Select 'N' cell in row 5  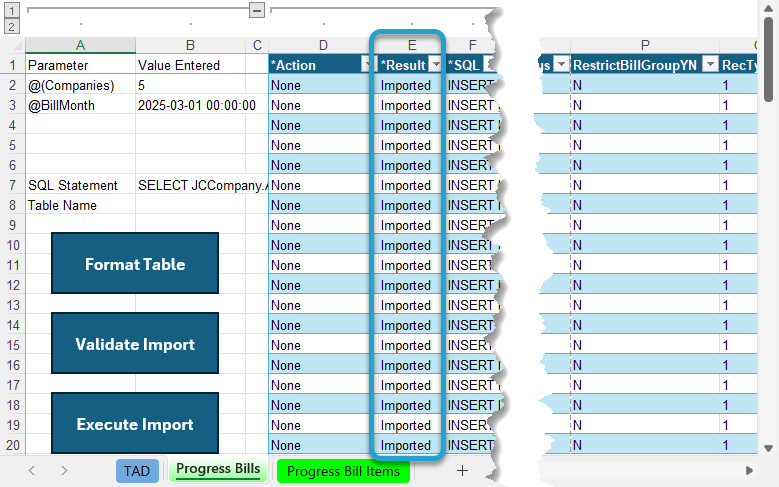pyautogui.click(x=645, y=145)
